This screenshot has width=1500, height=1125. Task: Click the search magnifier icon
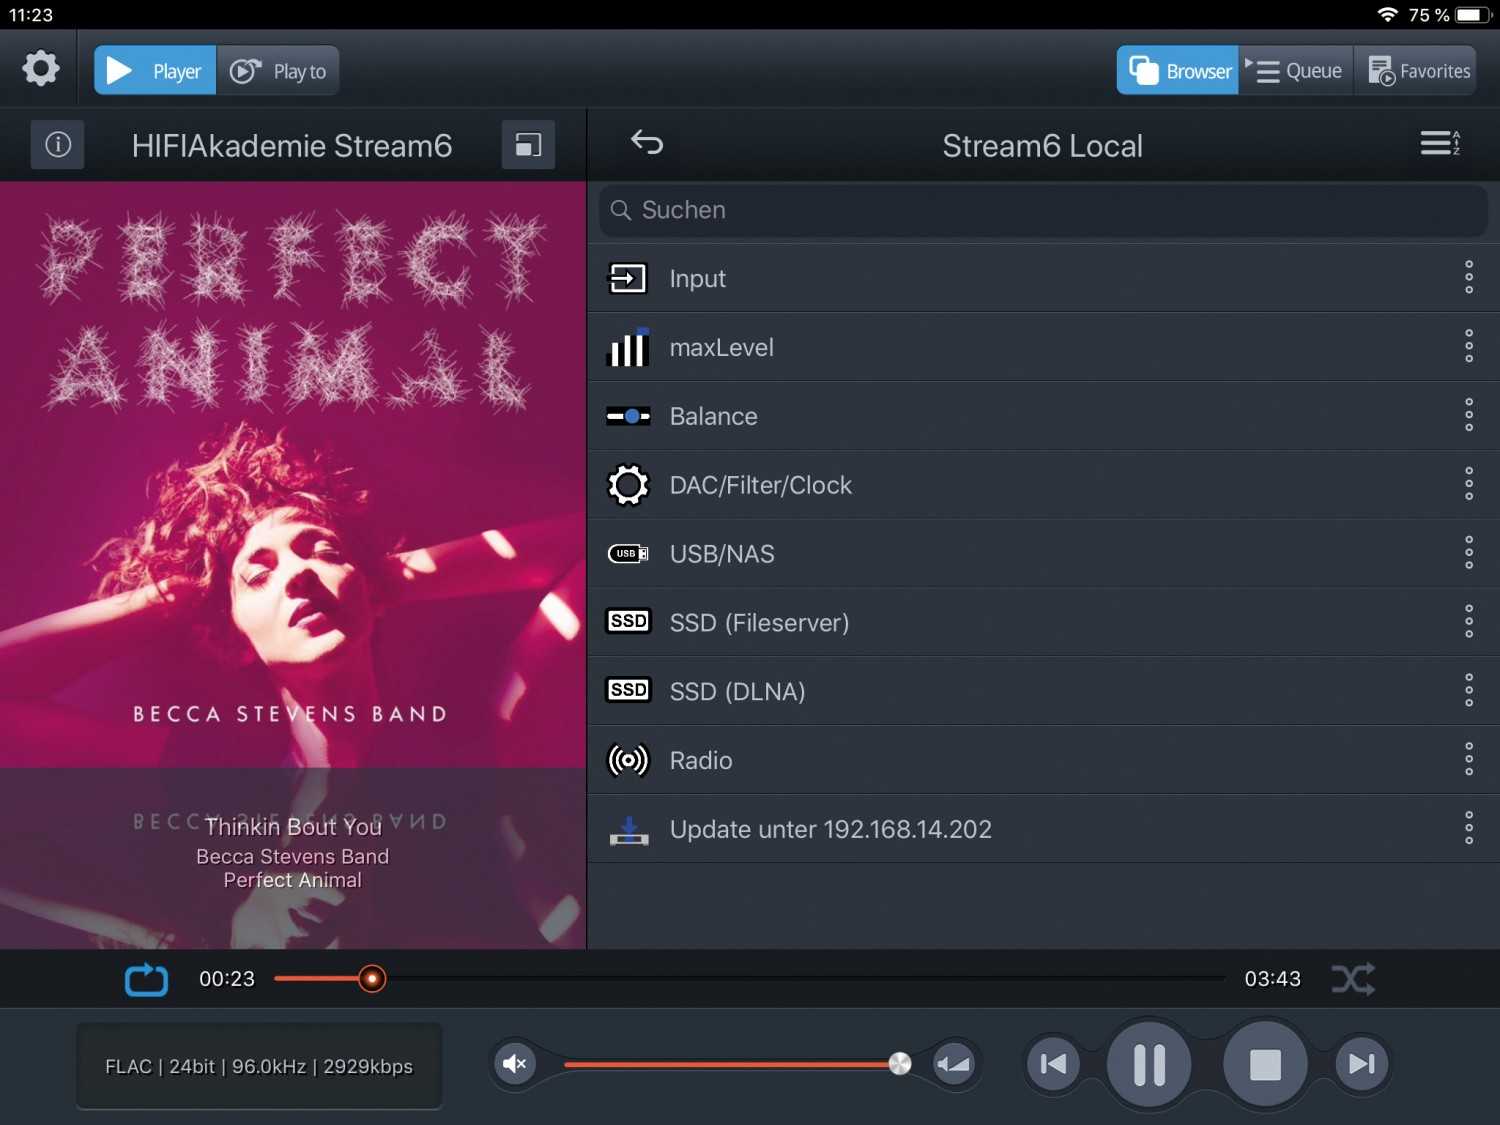click(x=621, y=210)
